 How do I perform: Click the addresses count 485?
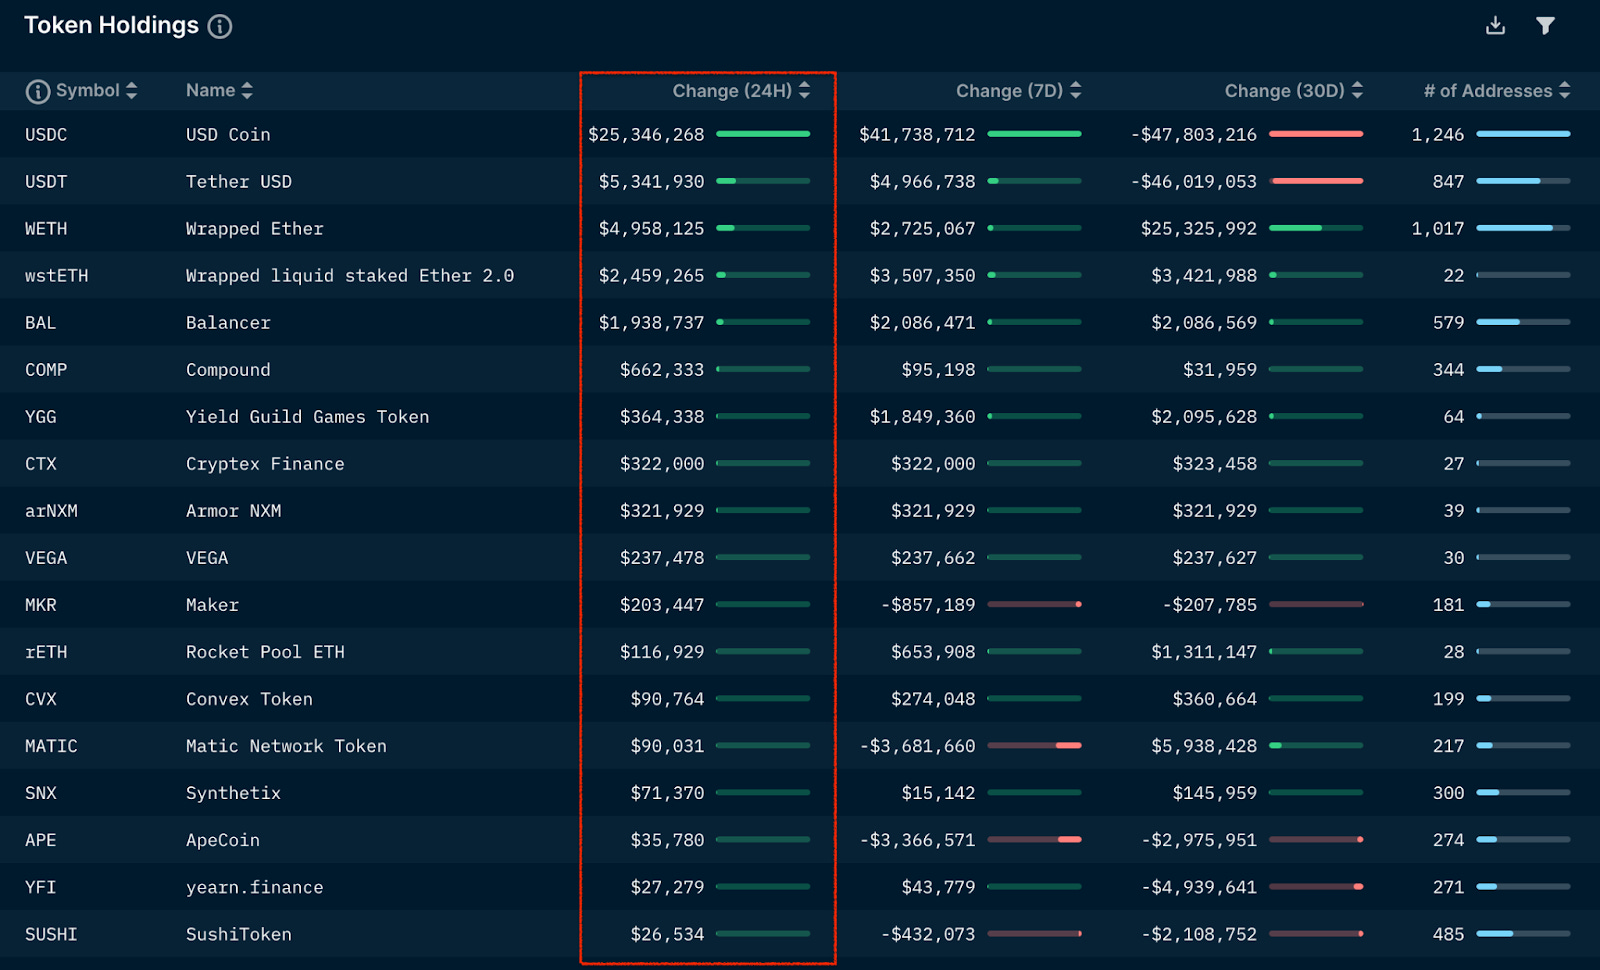pyautogui.click(x=1448, y=933)
